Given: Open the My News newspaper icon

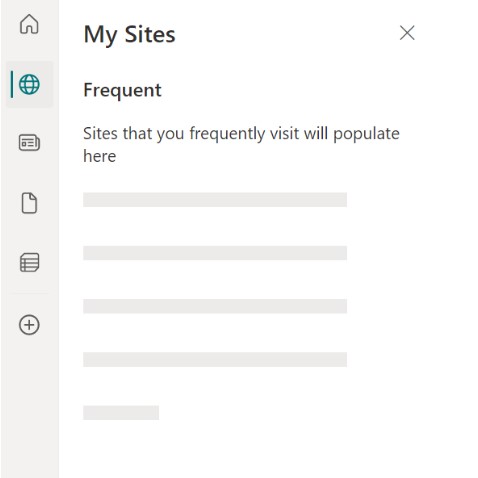Looking at the screenshot, I should pyautogui.click(x=29, y=143).
